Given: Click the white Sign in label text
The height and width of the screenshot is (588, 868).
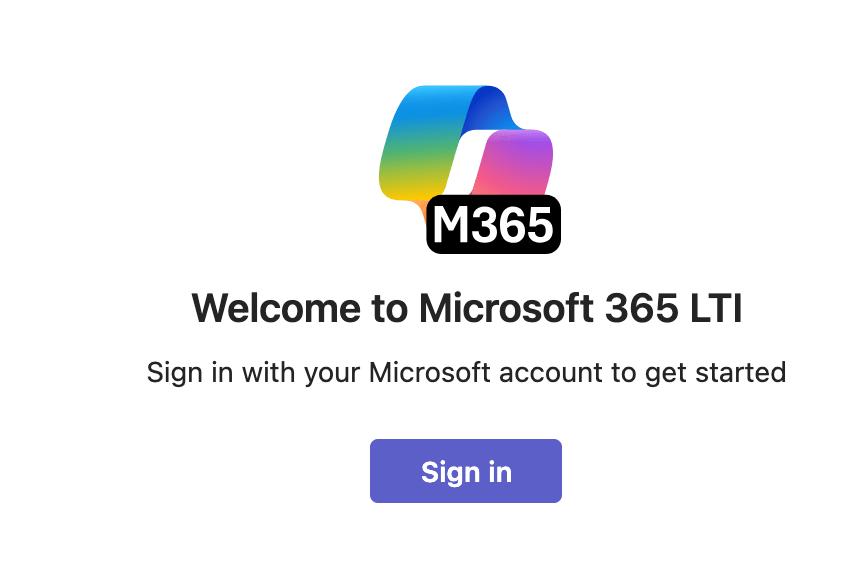Looking at the screenshot, I should 466,472.
